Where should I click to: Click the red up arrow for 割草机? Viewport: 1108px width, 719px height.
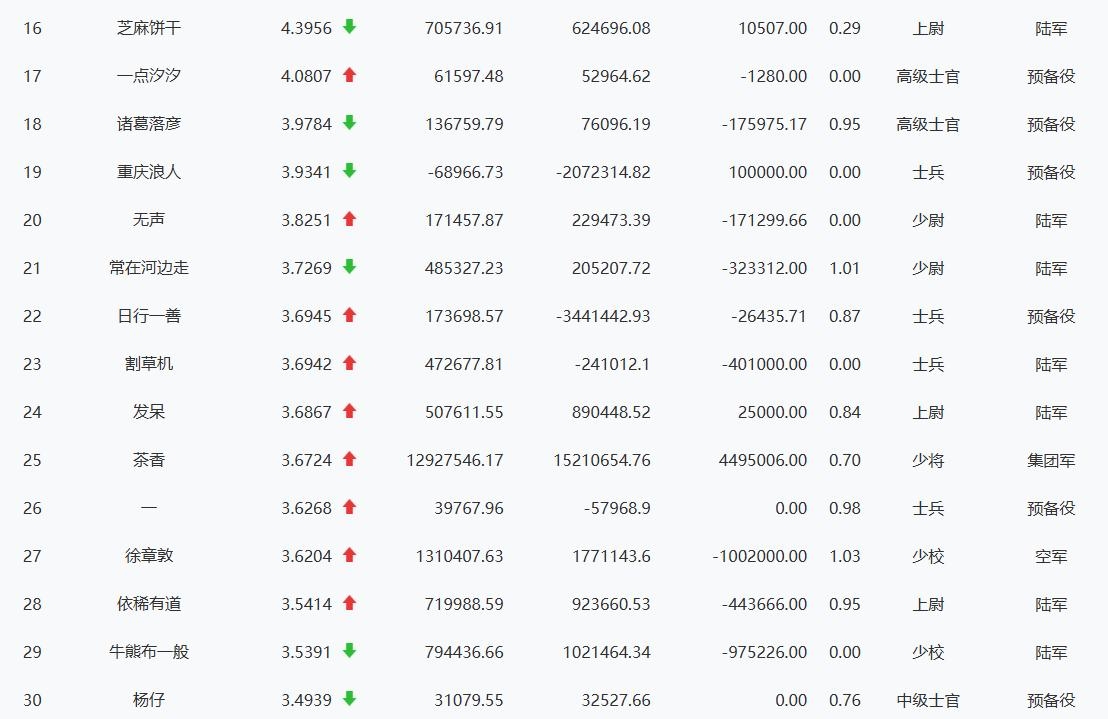click(x=349, y=363)
